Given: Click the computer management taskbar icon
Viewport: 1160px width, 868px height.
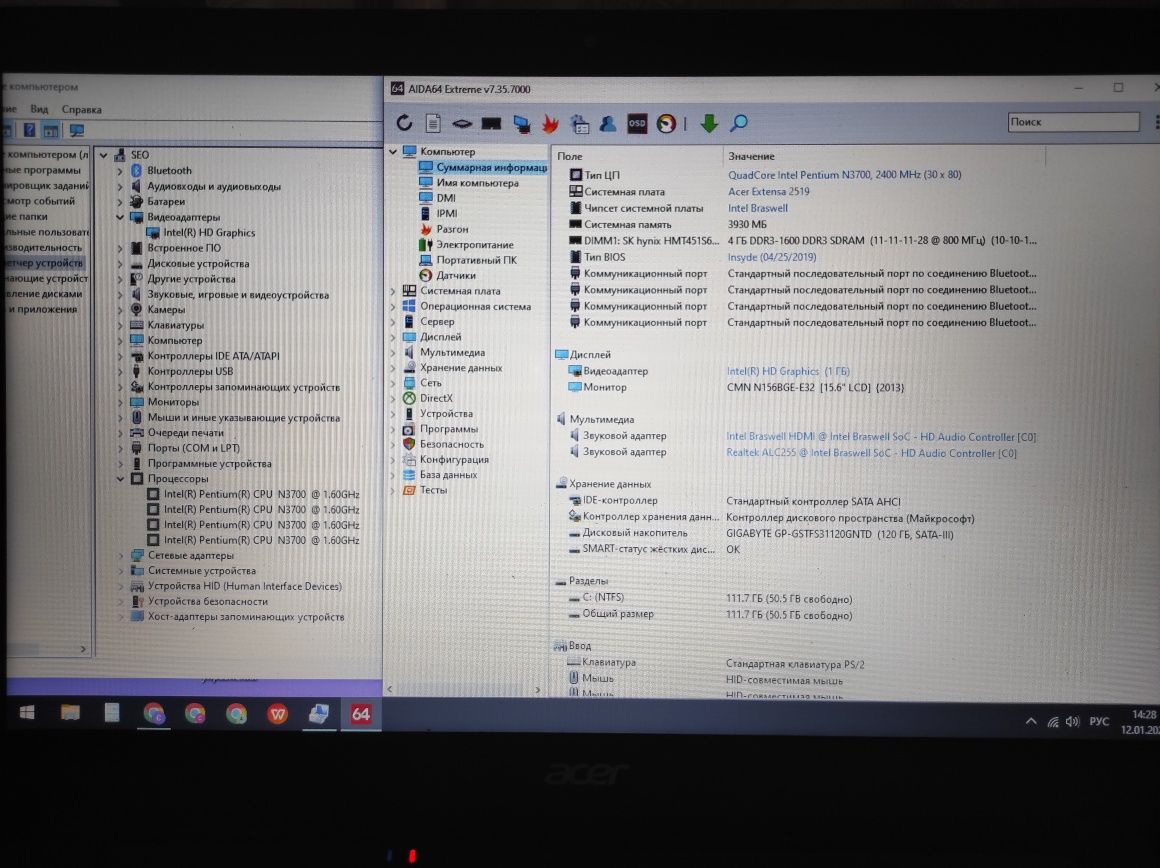Looking at the screenshot, I should pos(319,714).
